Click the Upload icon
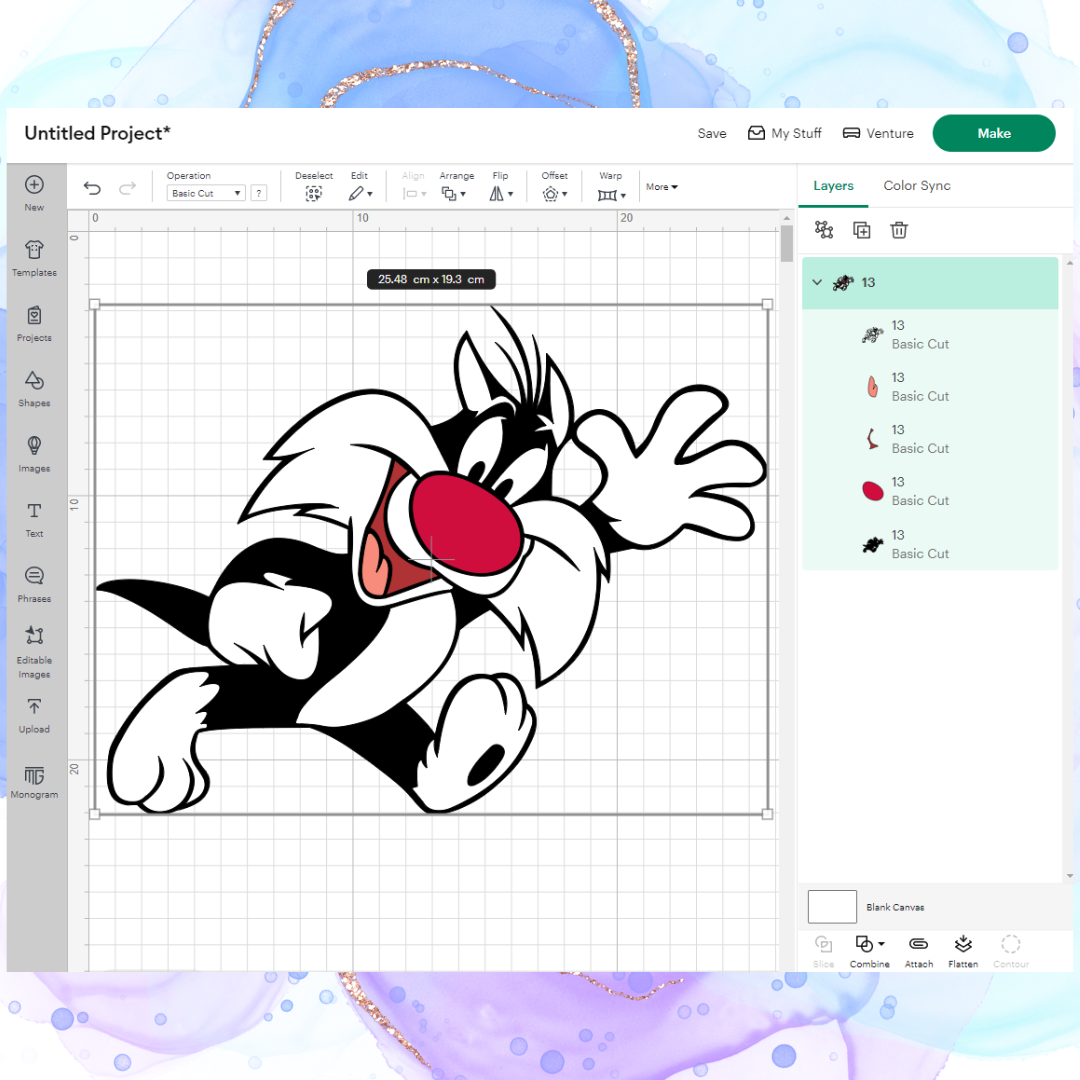 pos(34,707)
